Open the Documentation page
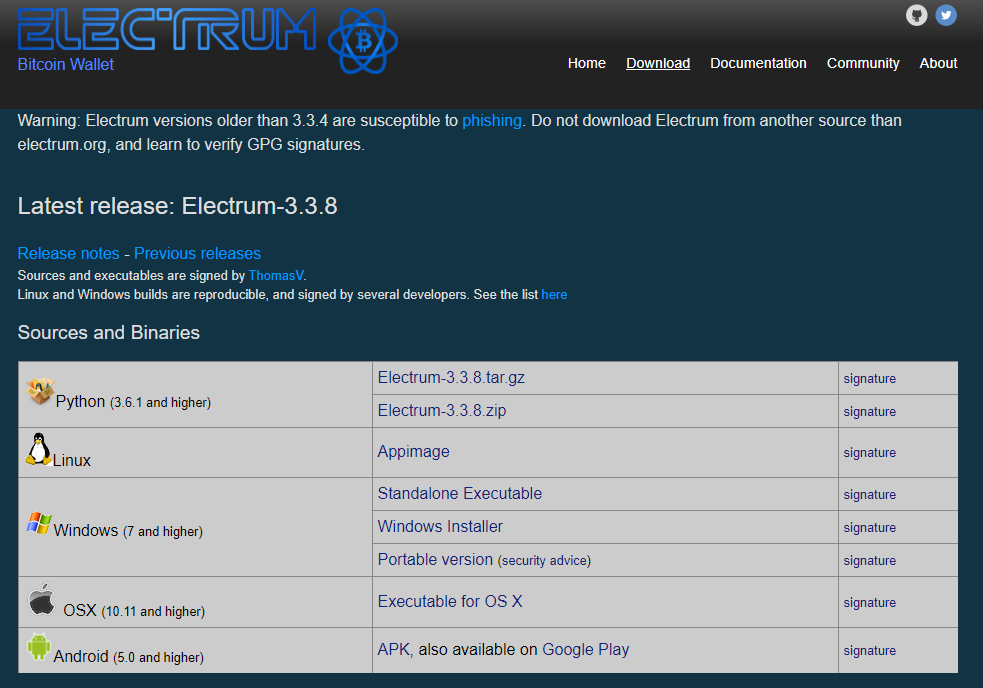 [x=758, y=63]
